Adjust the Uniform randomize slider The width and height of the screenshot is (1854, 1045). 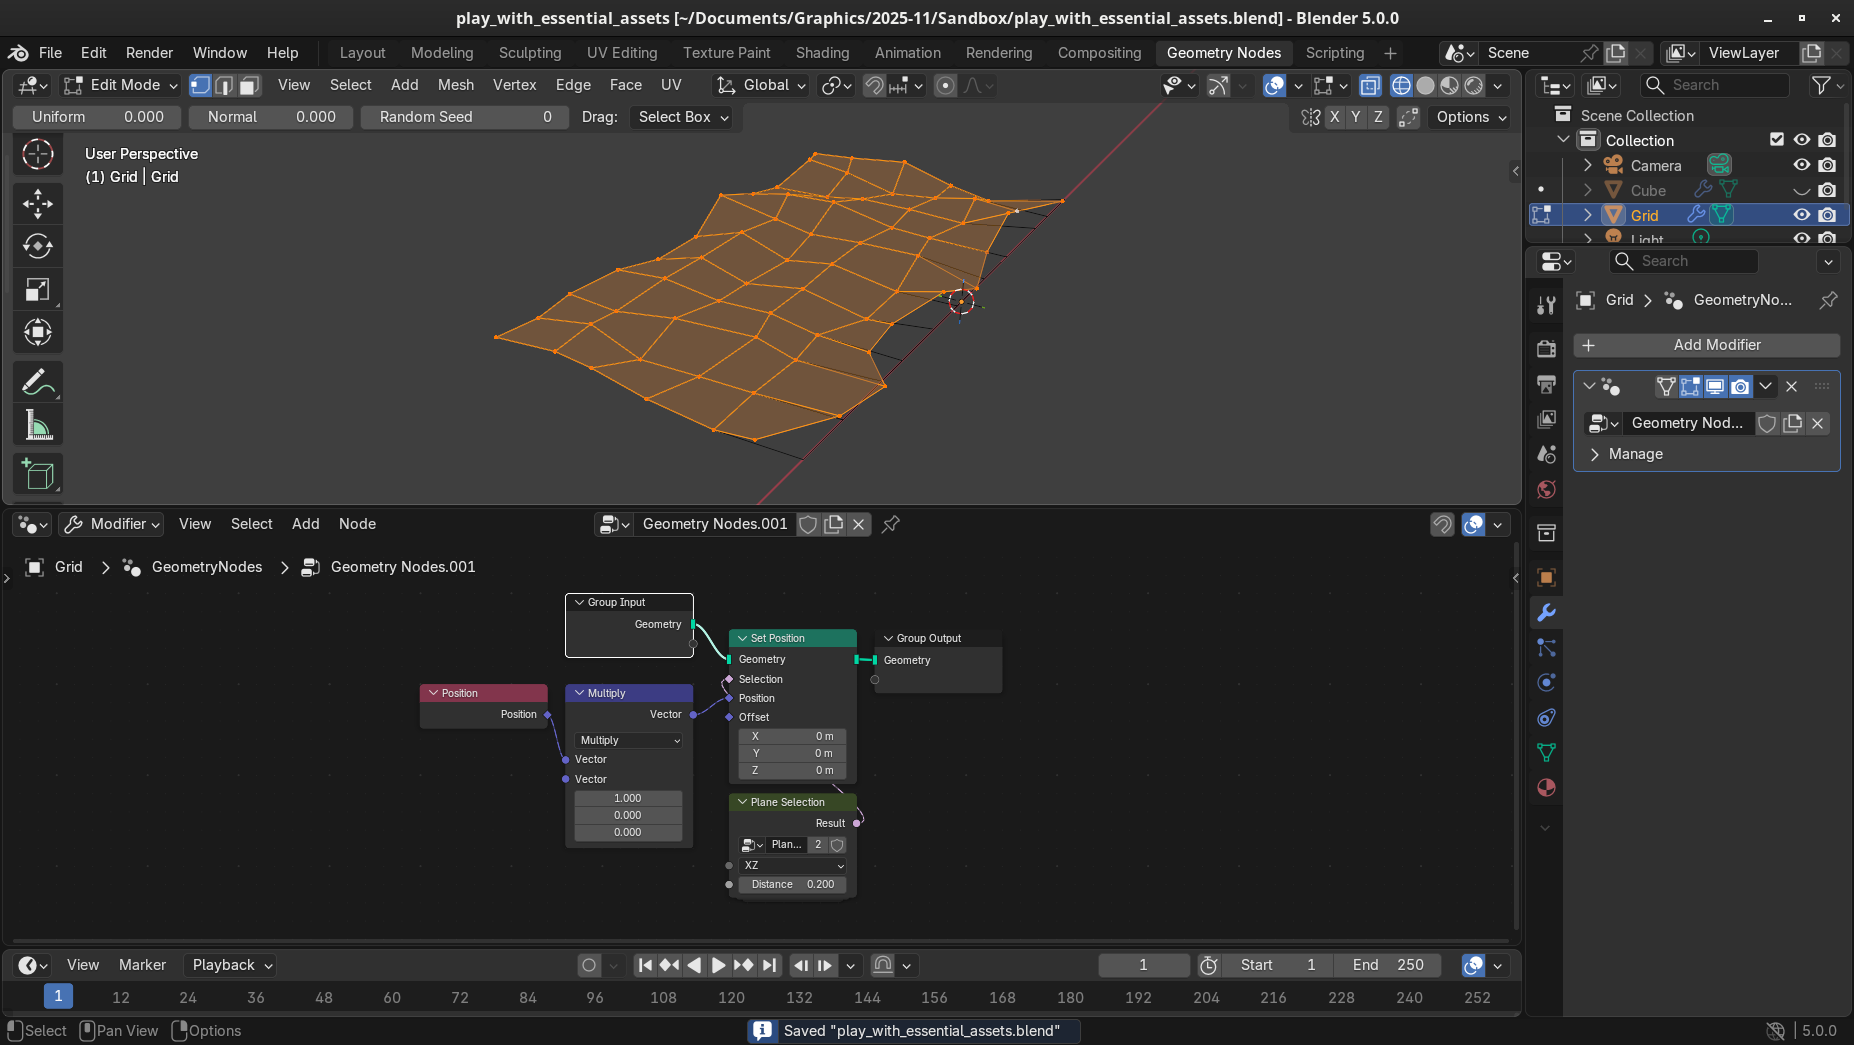pos(97,117)
